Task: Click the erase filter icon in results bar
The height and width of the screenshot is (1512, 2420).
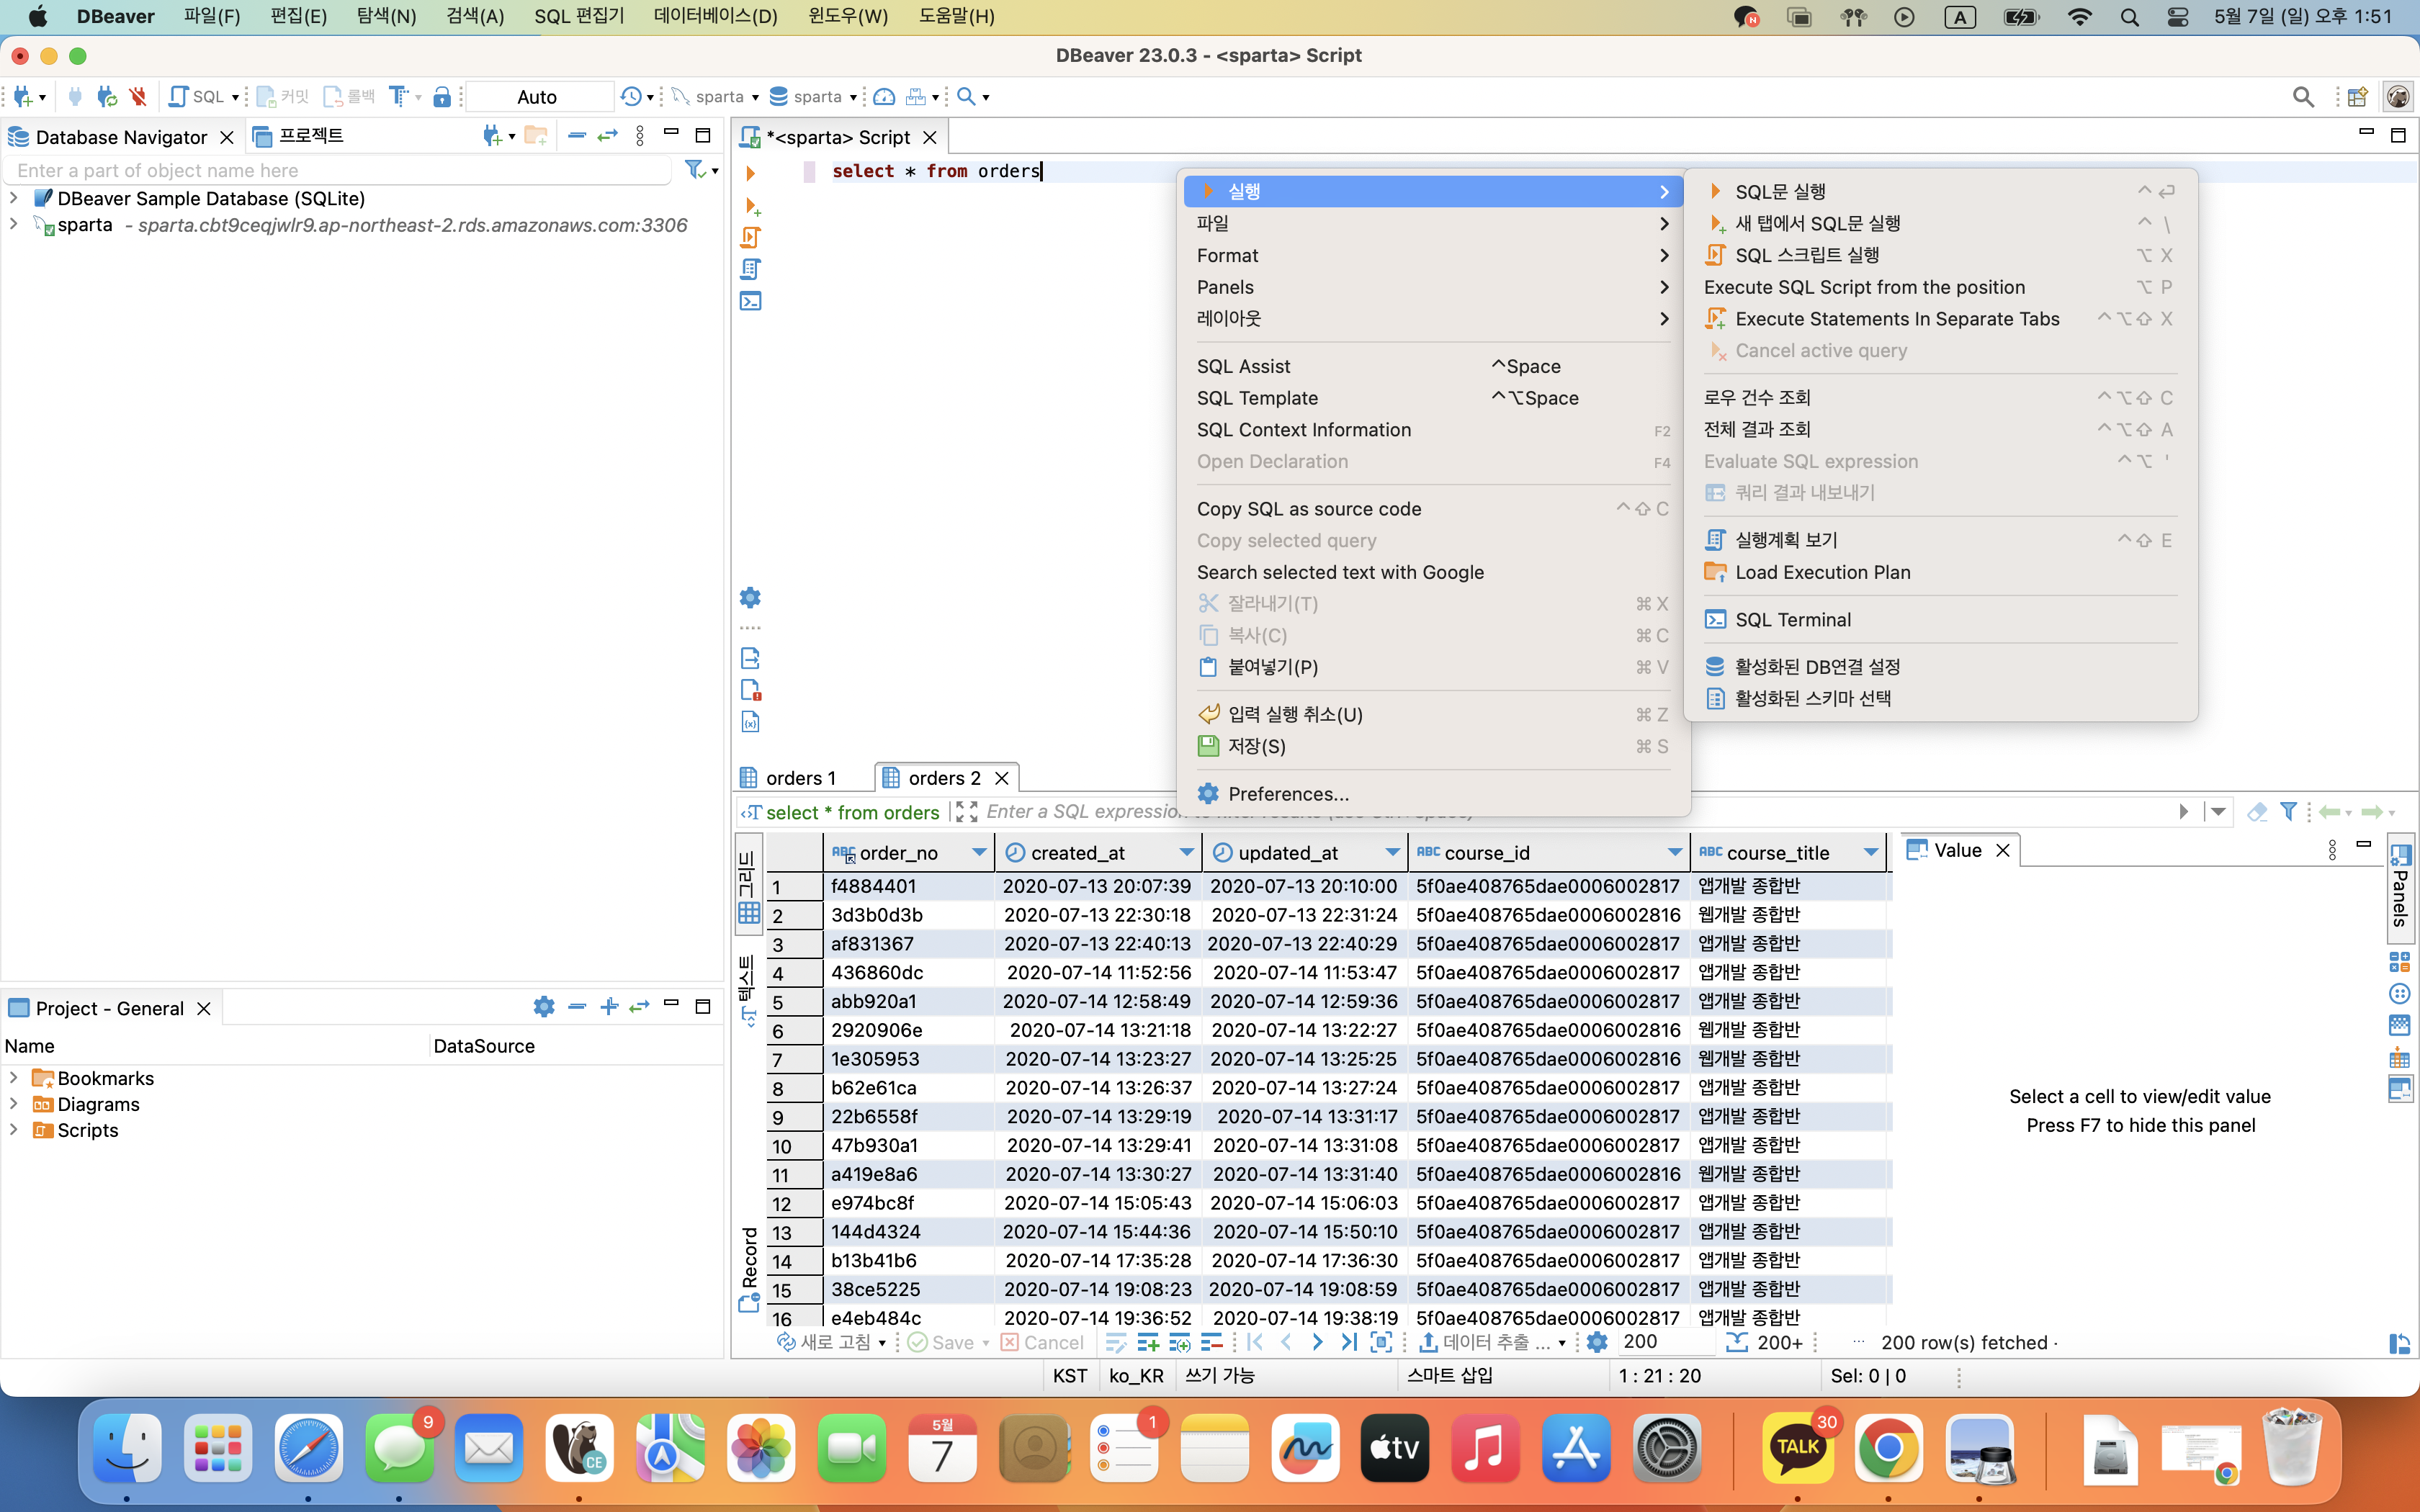Action: coord(2257,812)
